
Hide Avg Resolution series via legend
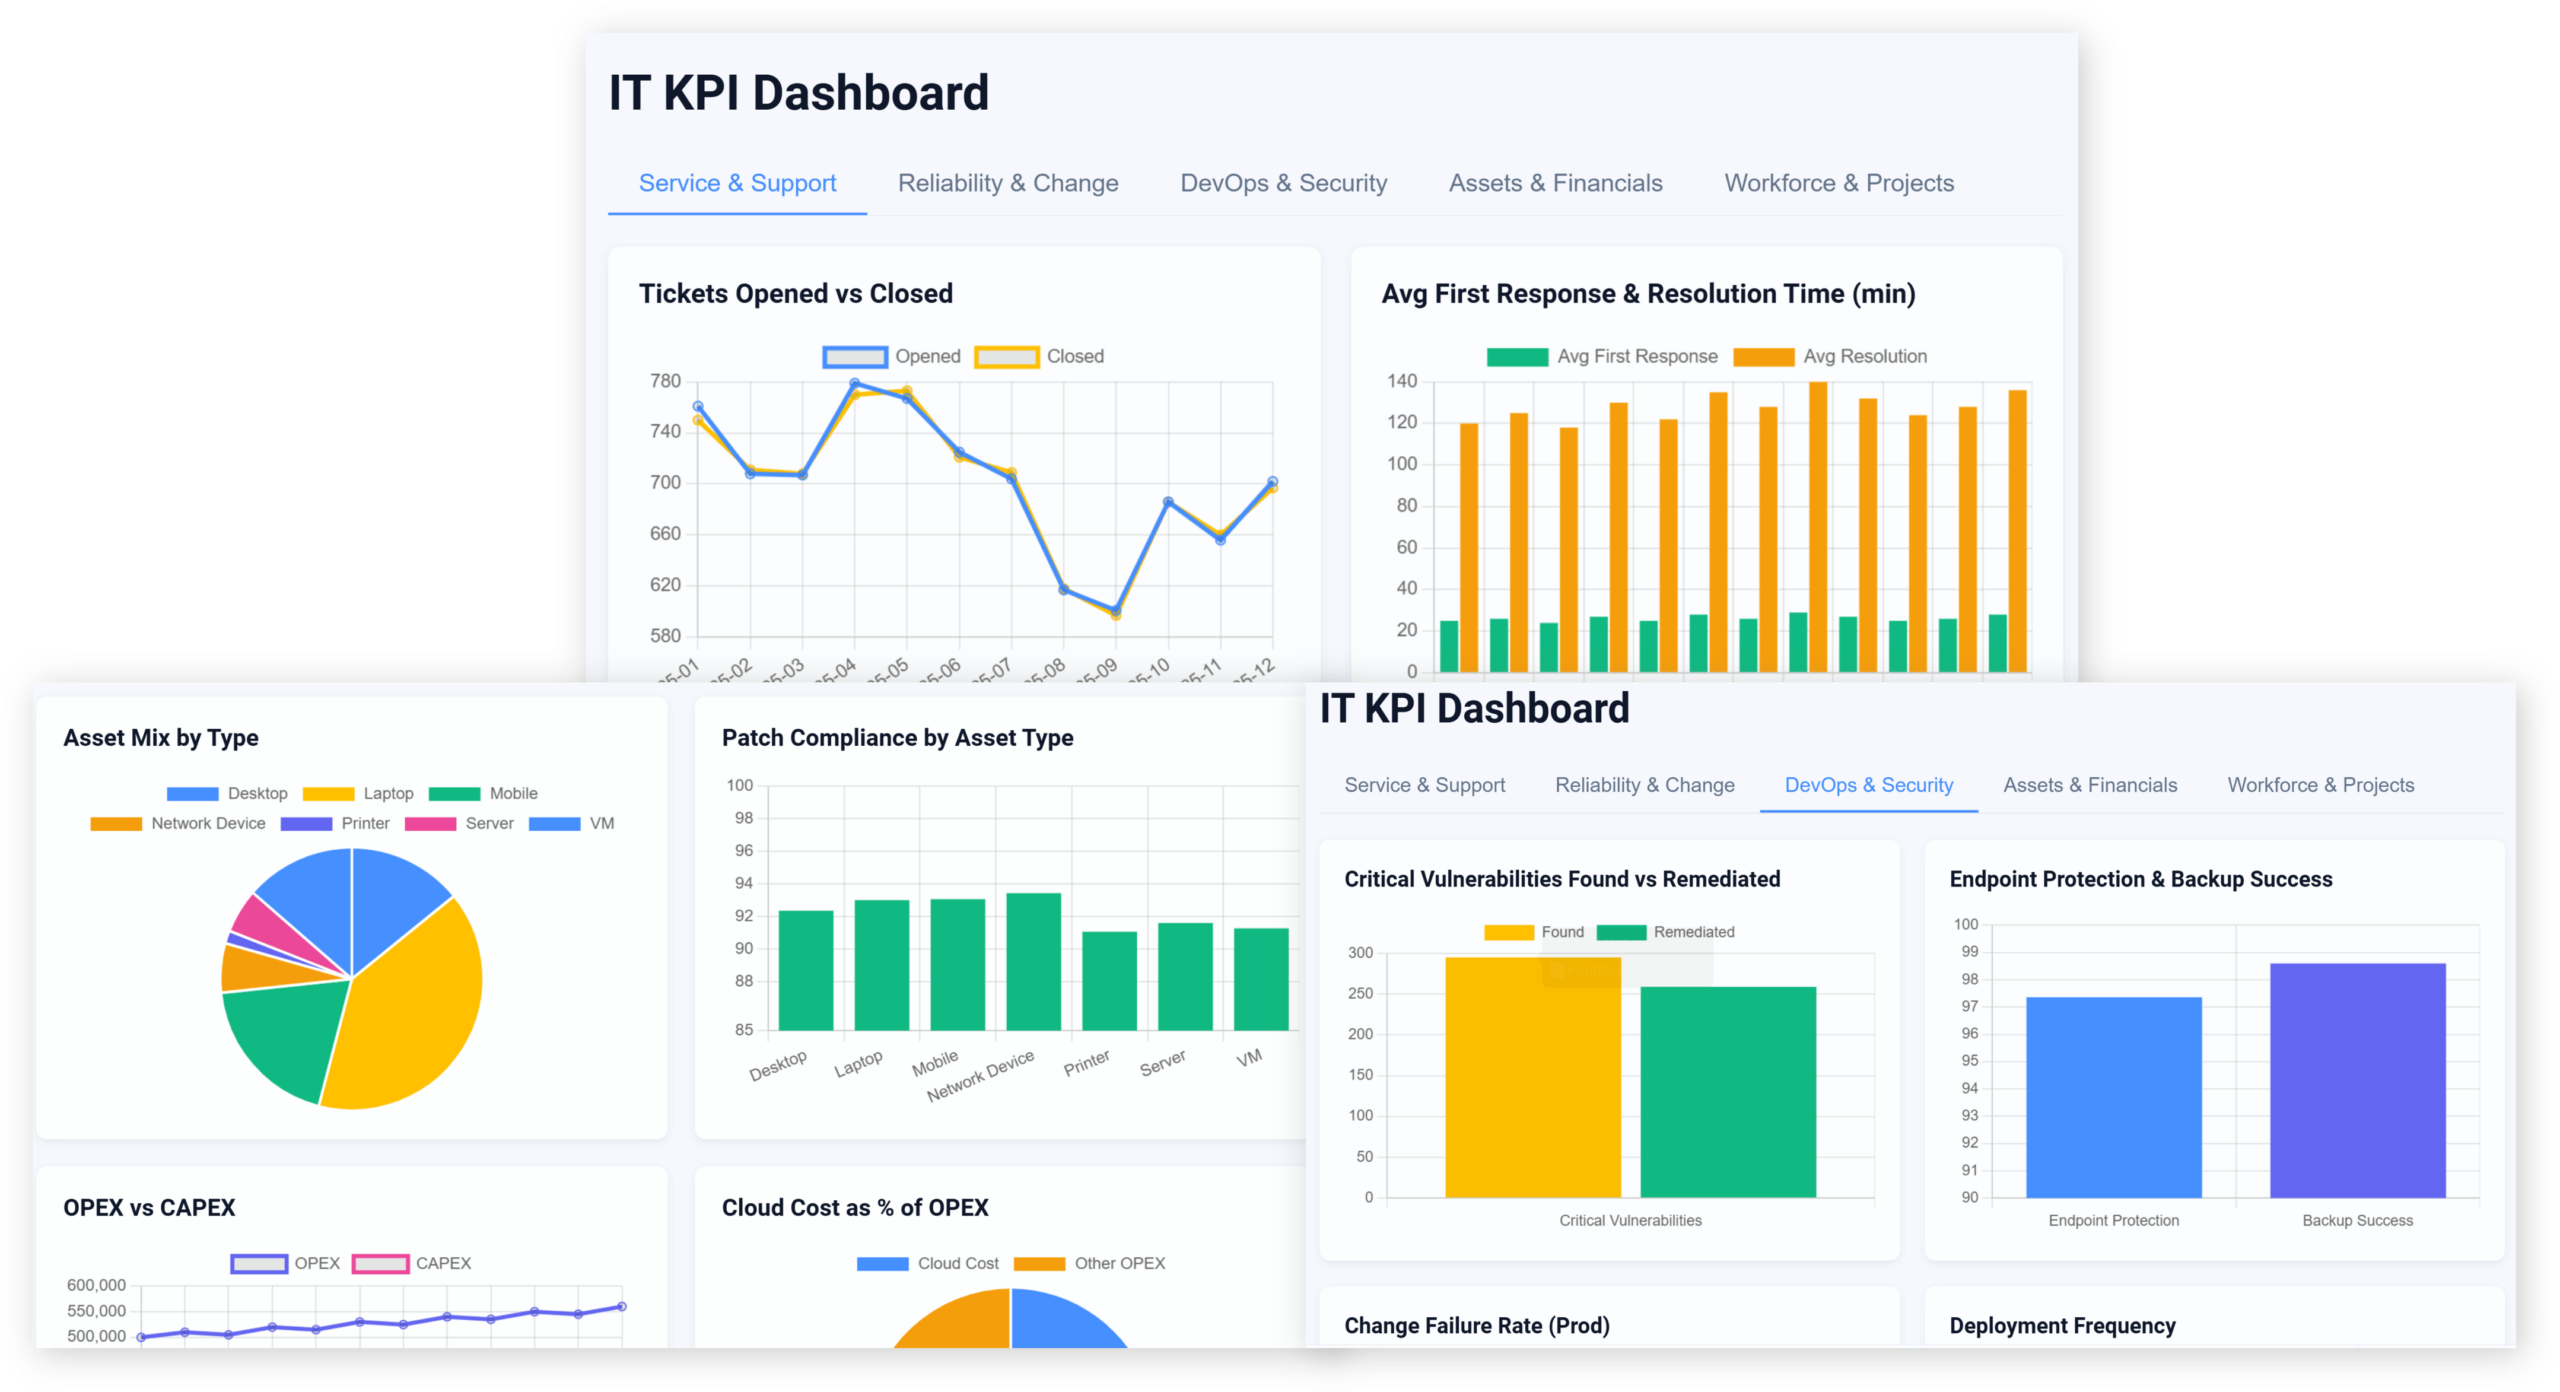click(x=1763, y=357)
